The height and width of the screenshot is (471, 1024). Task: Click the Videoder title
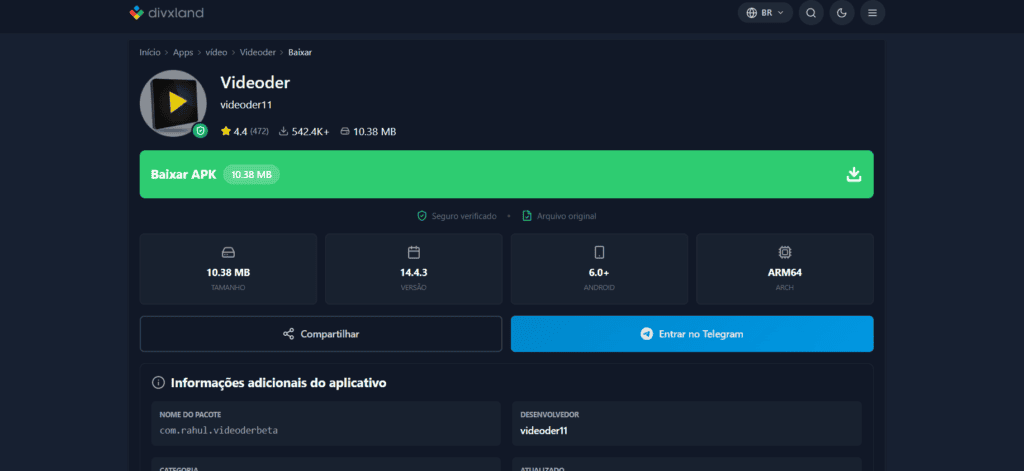coord(255,82)
